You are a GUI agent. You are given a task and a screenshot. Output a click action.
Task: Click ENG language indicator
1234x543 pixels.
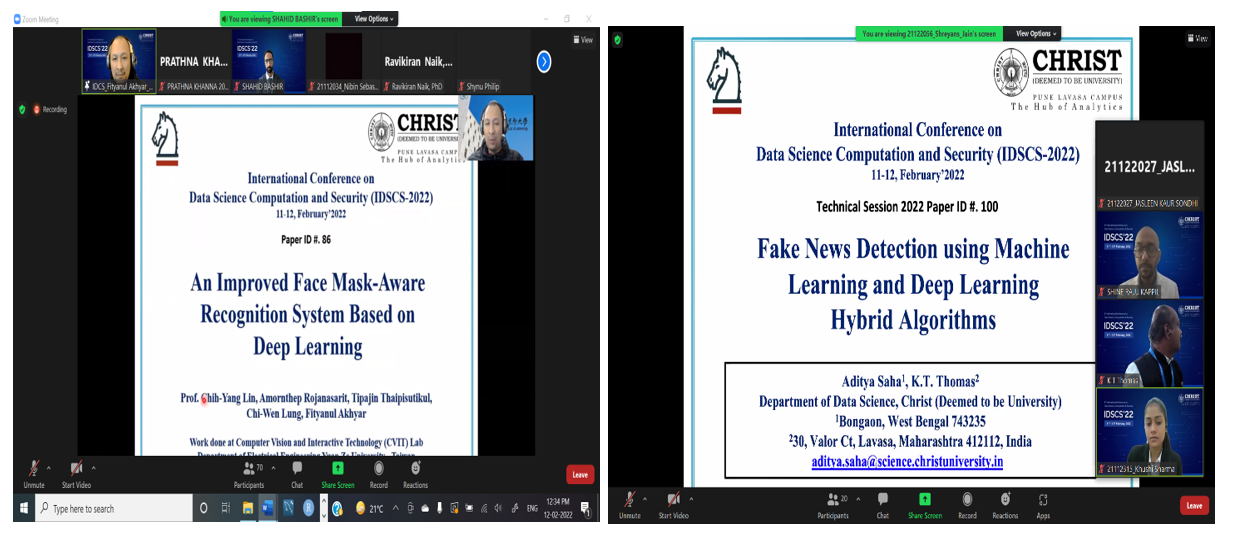(532, 508)
